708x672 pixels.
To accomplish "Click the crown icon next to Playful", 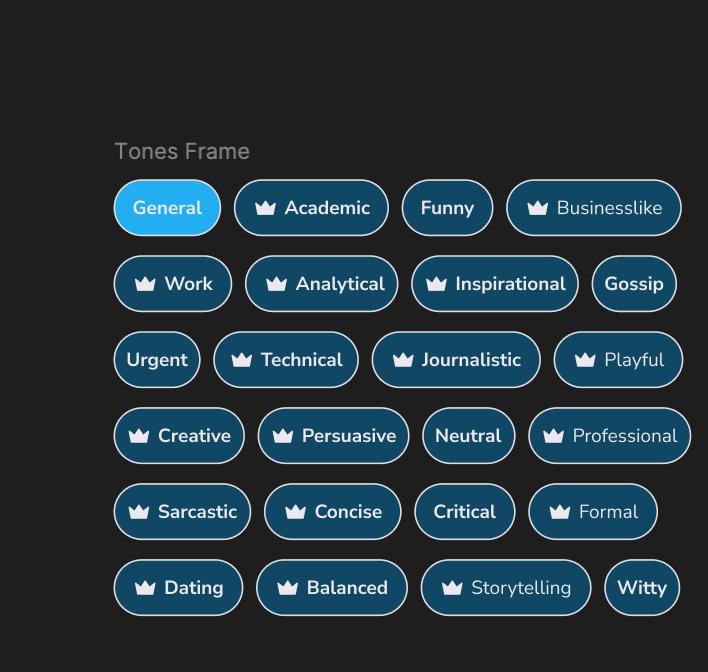I will pos(585,360).
